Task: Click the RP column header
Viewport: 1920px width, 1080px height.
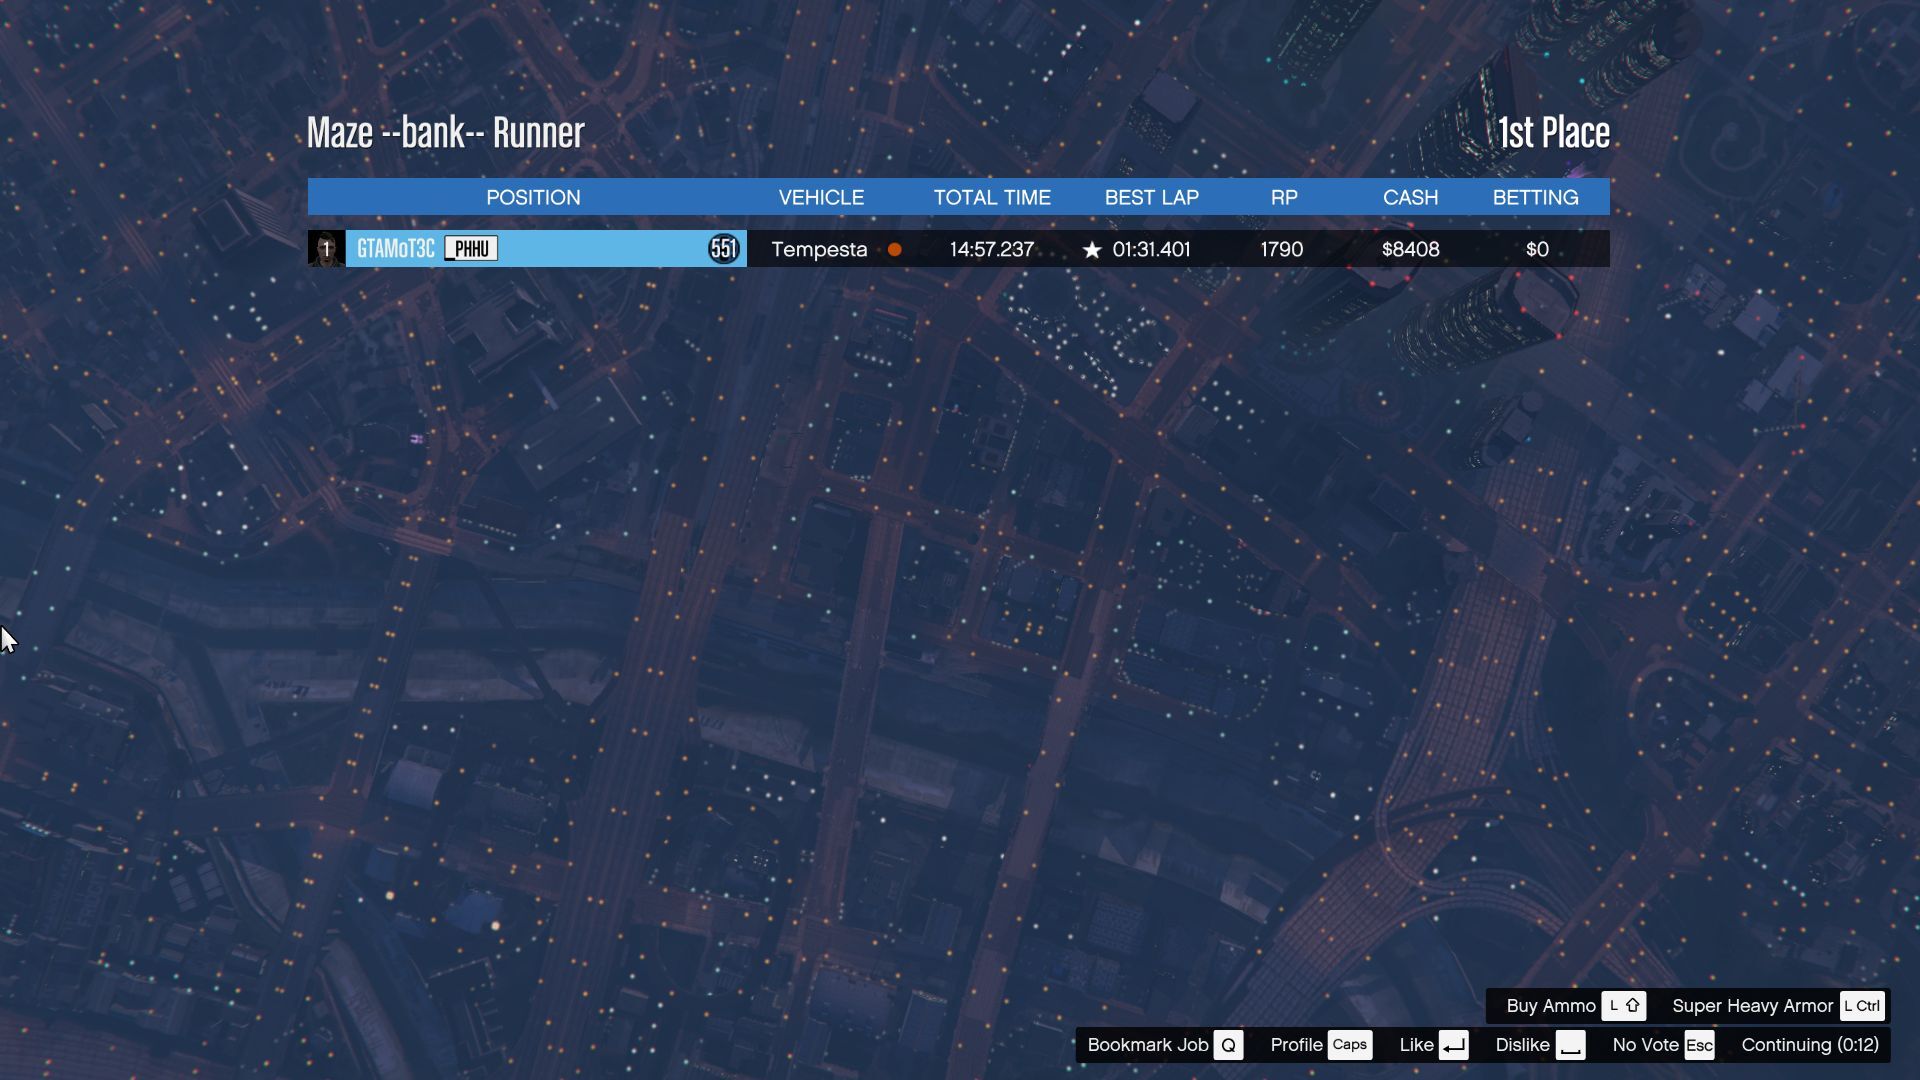Action: (1284, 198)
